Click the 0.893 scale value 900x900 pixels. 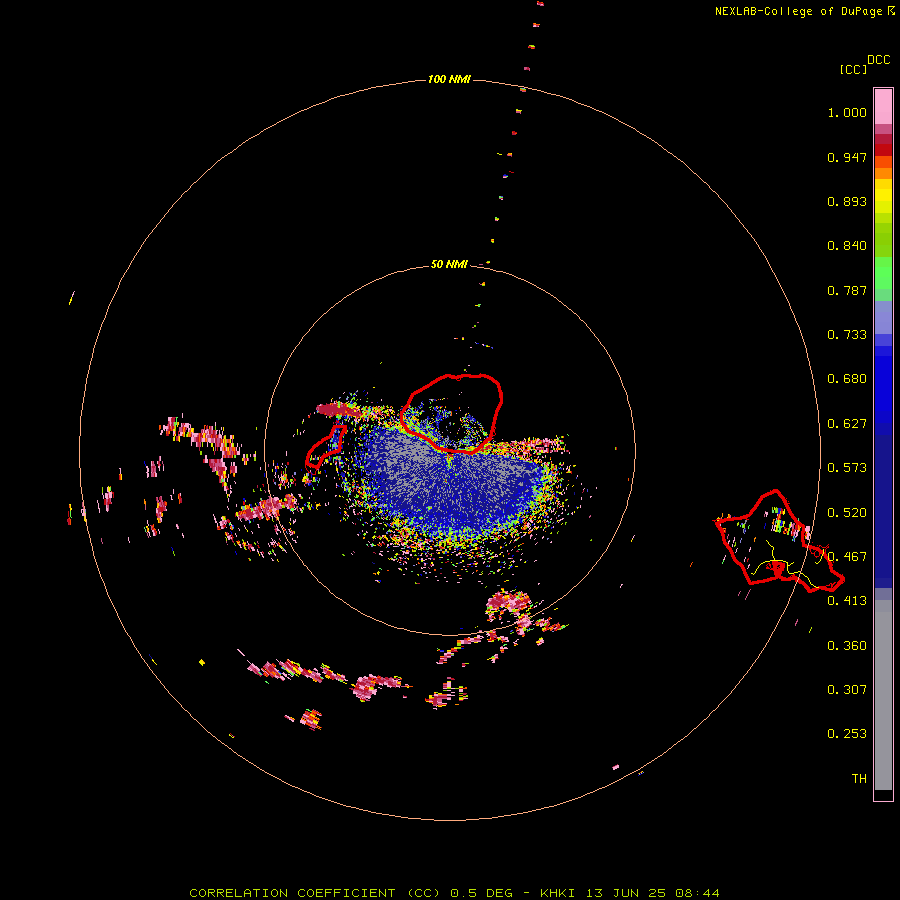tap(847, 201)
